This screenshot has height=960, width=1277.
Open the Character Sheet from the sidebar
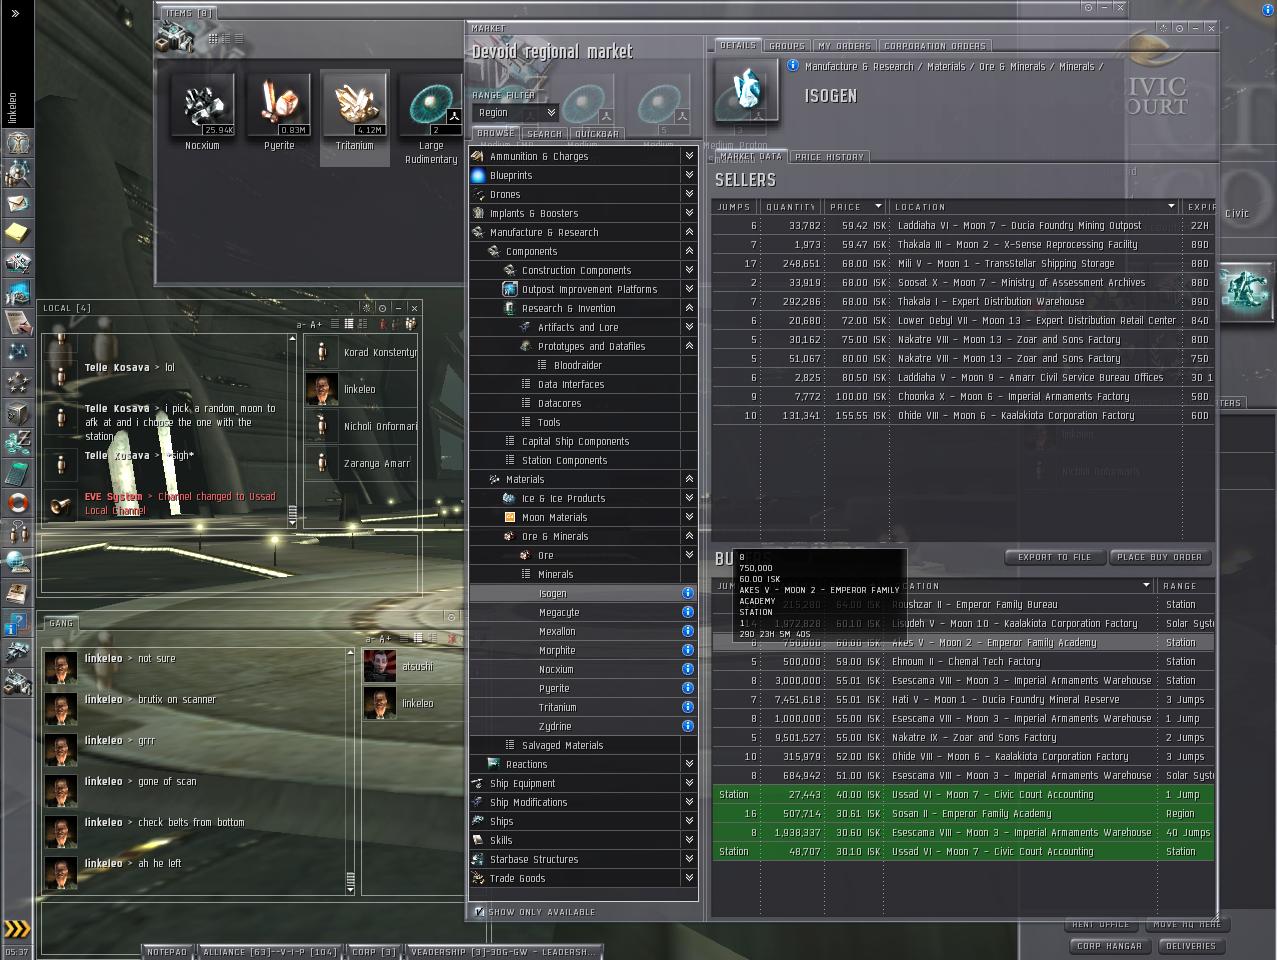pyautogui.click(x=17, y=143)
